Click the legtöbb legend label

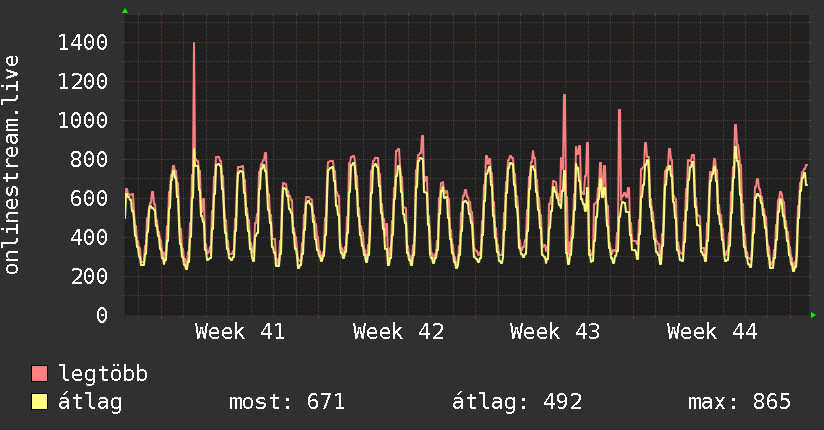(103, 374)
